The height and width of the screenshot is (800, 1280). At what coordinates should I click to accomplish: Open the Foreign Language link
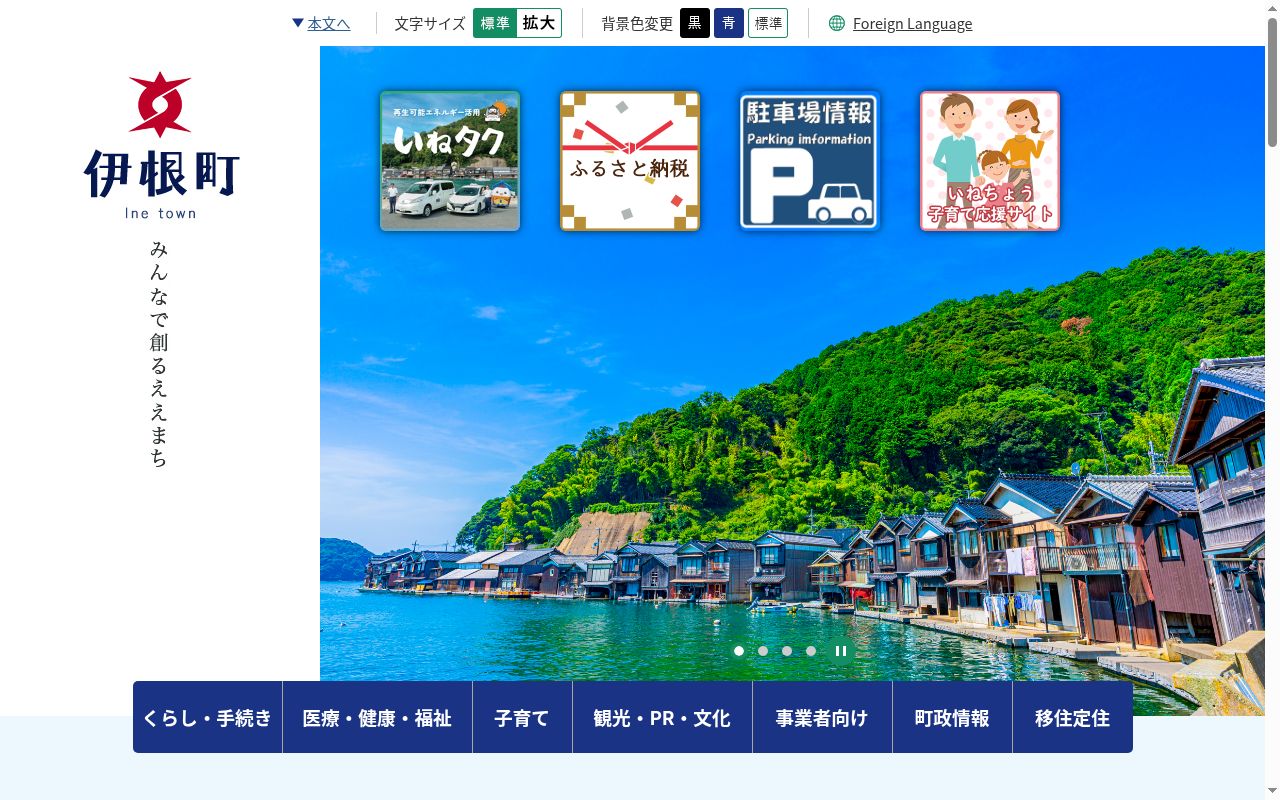pos(912,23)
